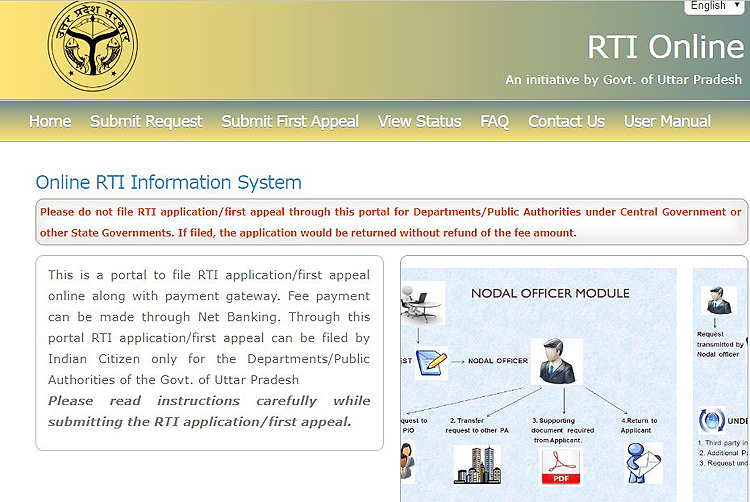Screen dimensions: 750x502
Task: Open the English language dropdown
Action: click(x=717, y=6)
